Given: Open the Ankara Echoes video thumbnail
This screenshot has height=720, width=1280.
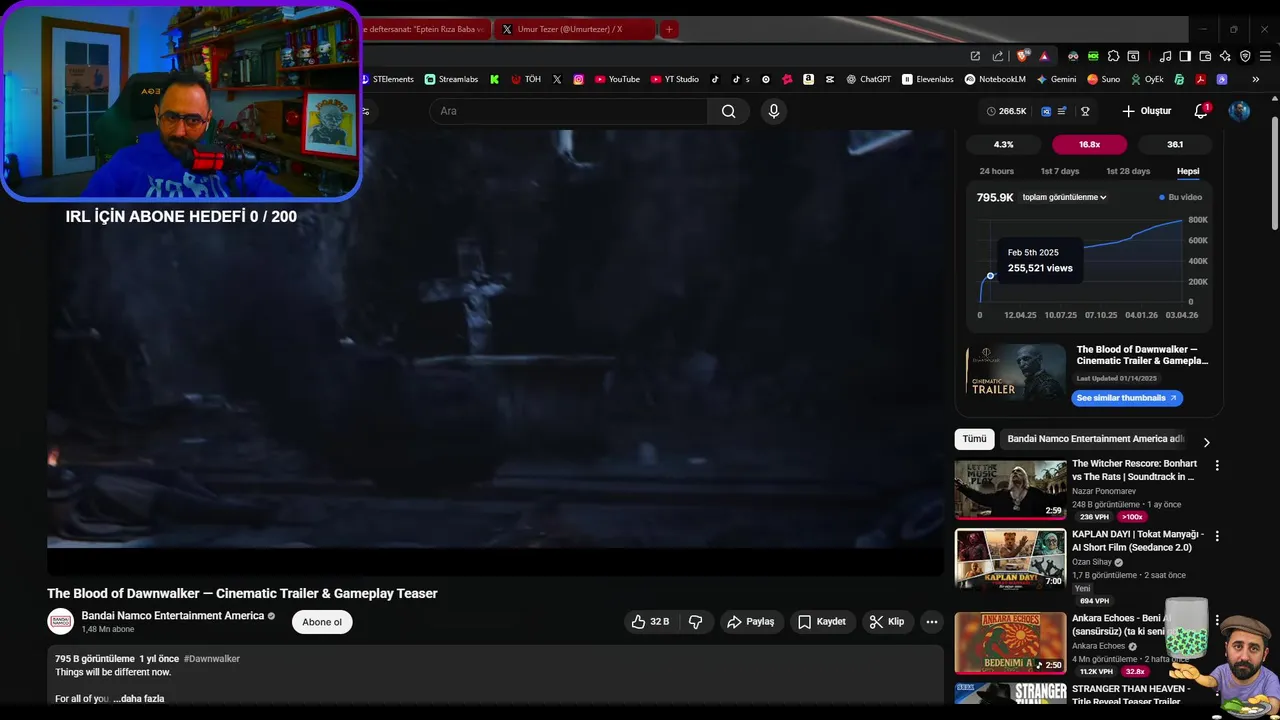Looking at the screenshot, I should click(x=1010, y=642).
